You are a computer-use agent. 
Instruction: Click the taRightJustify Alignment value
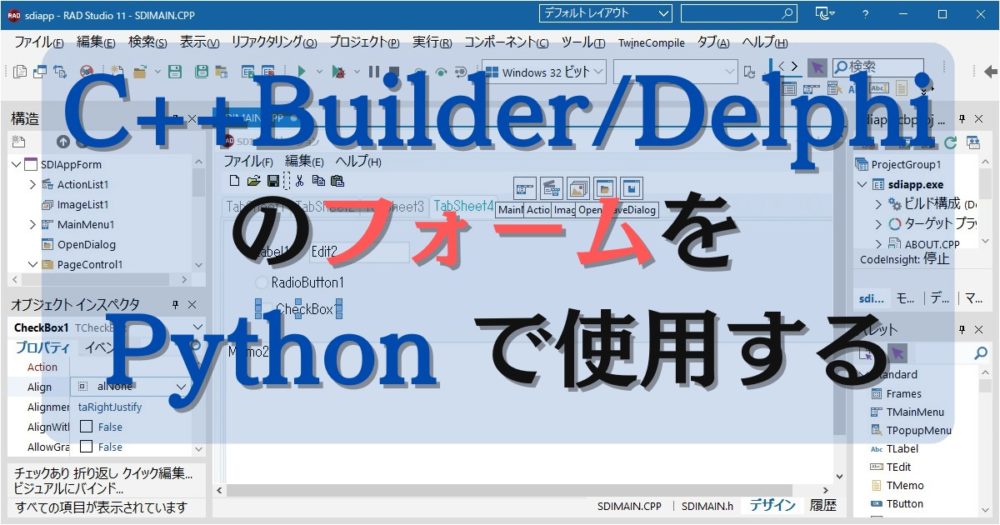110,407
